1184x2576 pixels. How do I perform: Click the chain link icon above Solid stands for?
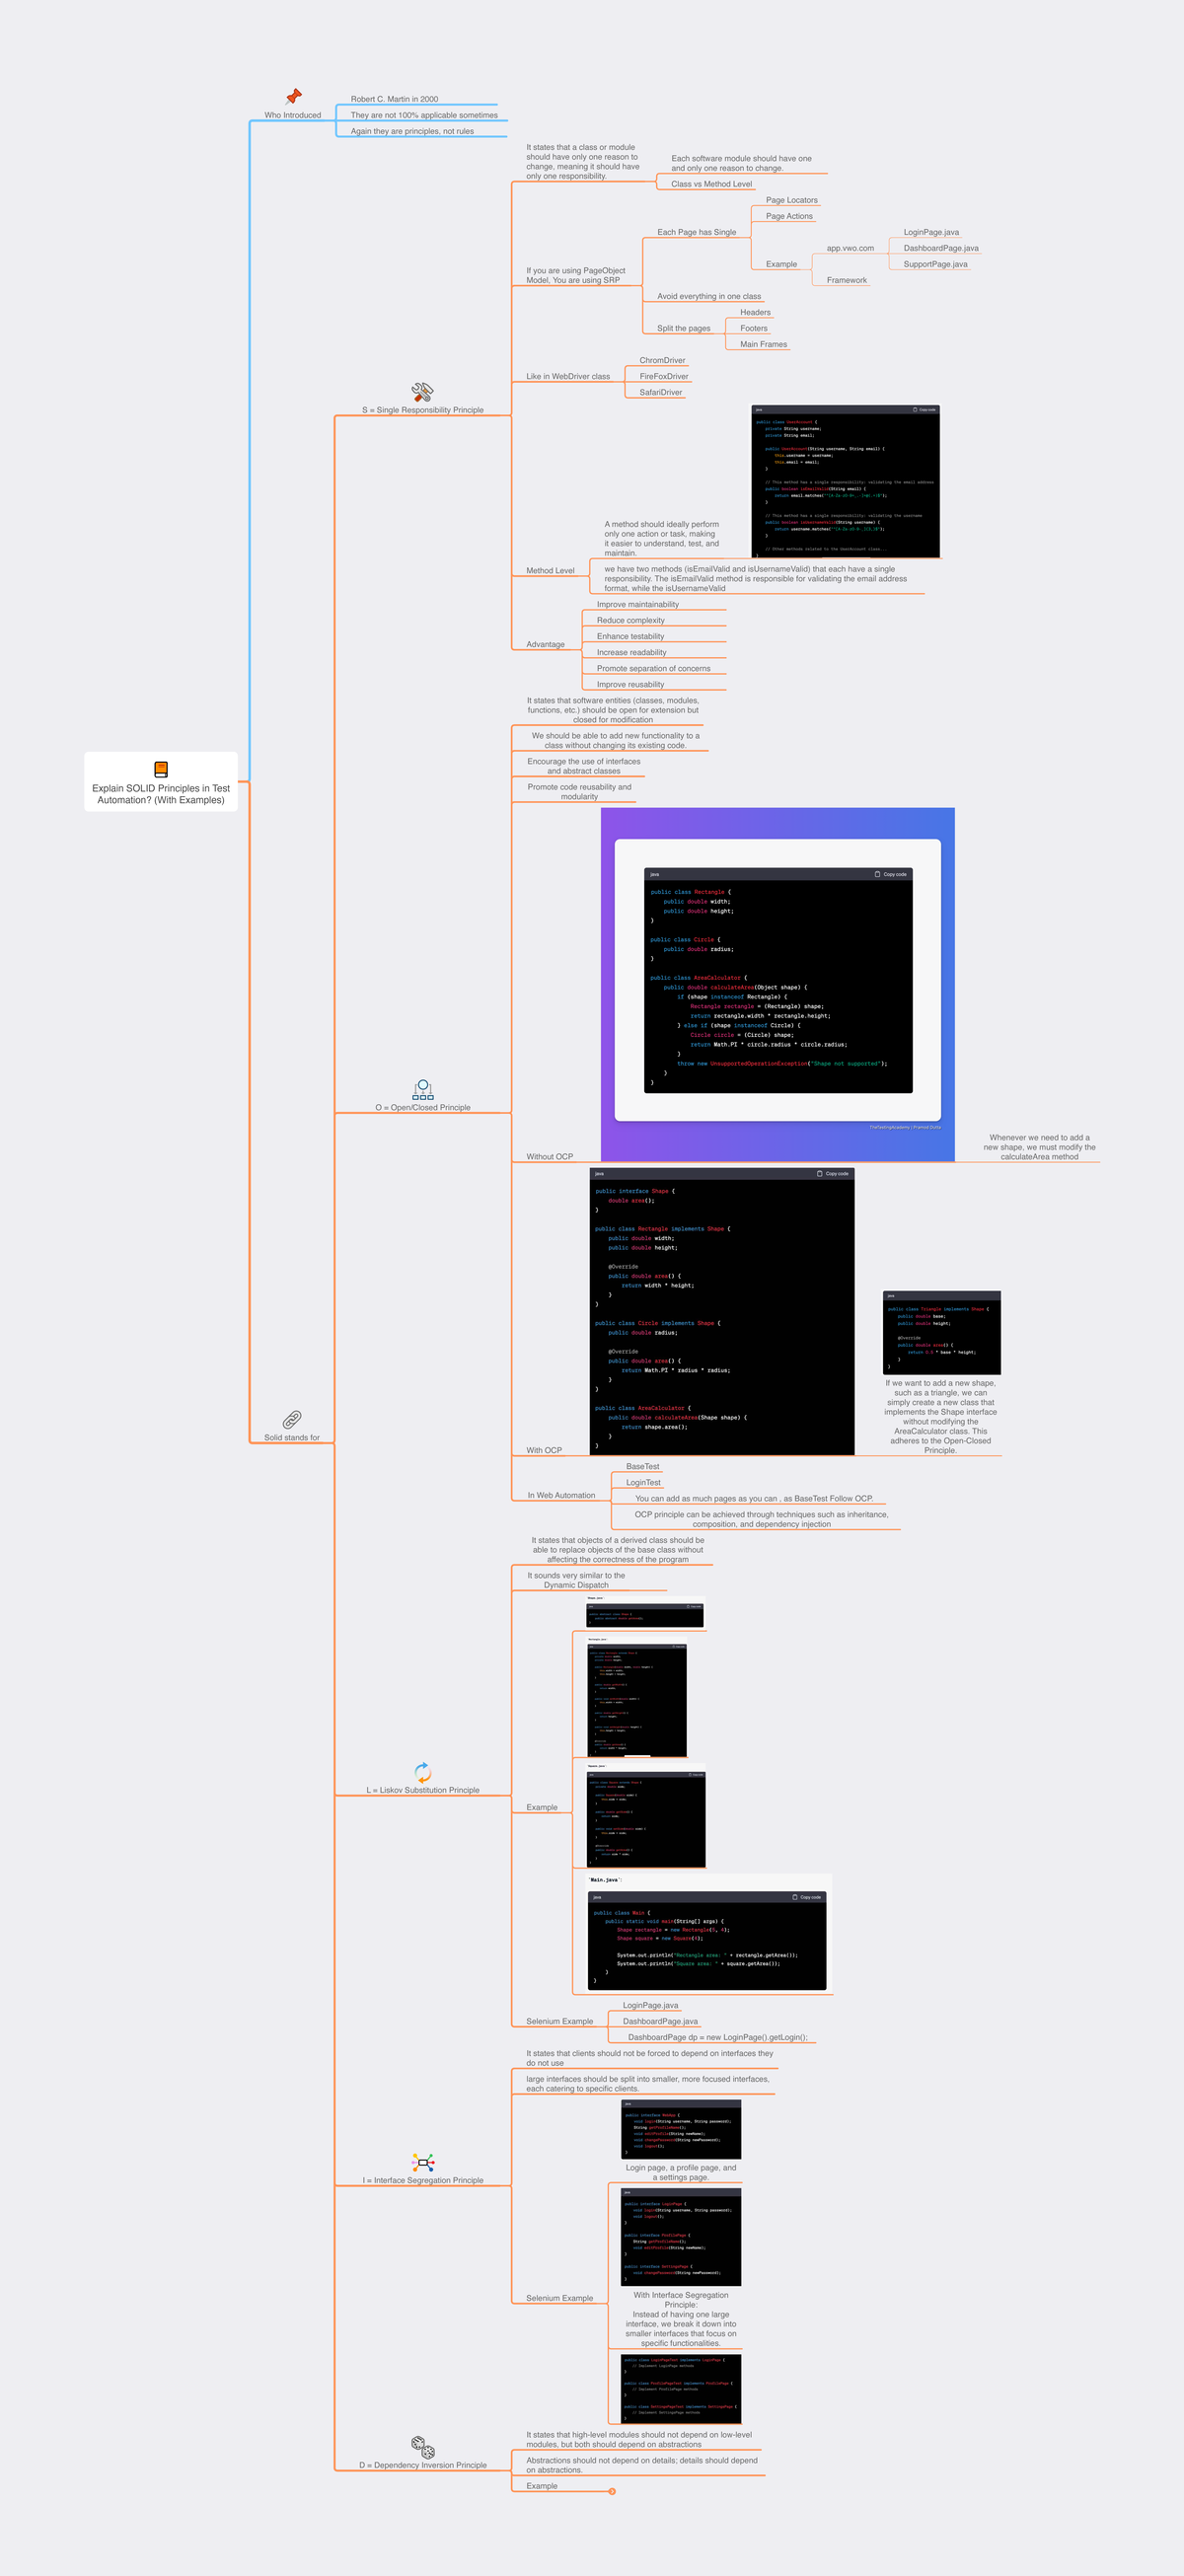(x=292, y=1420)
